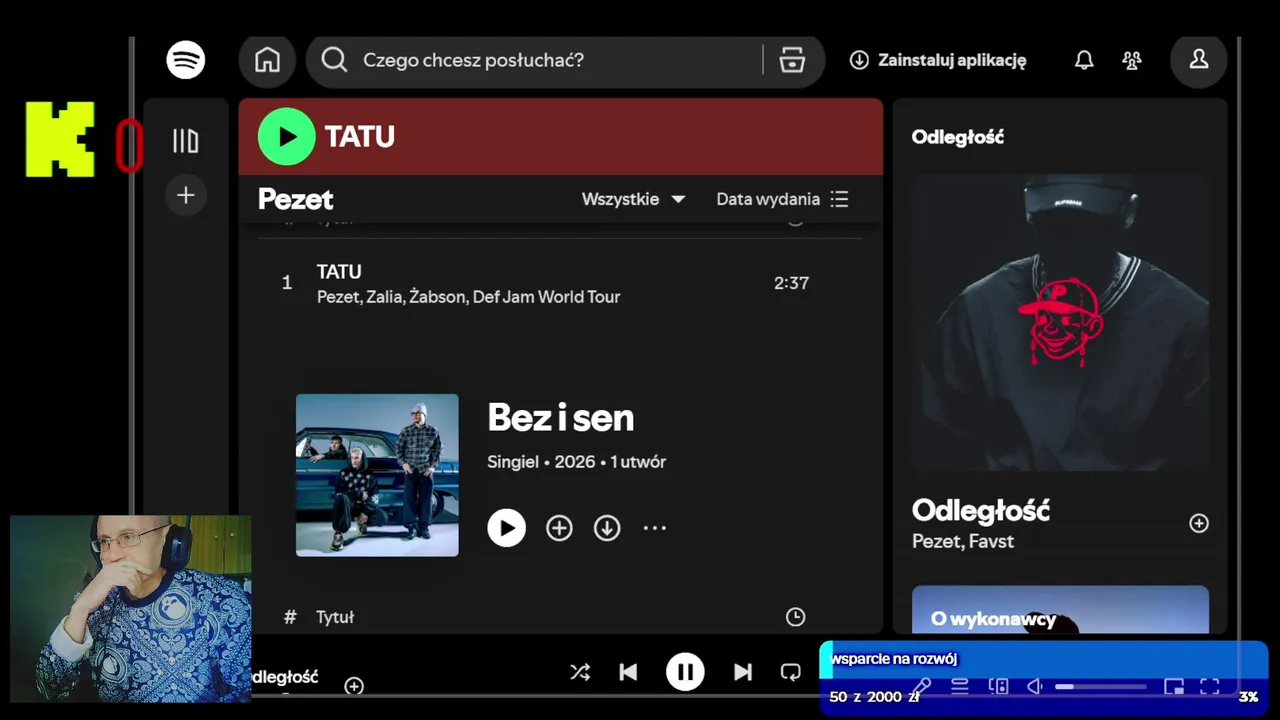Click the duration clock column icon
This screenshot has height=720, width=1280.
pos(795,617)
